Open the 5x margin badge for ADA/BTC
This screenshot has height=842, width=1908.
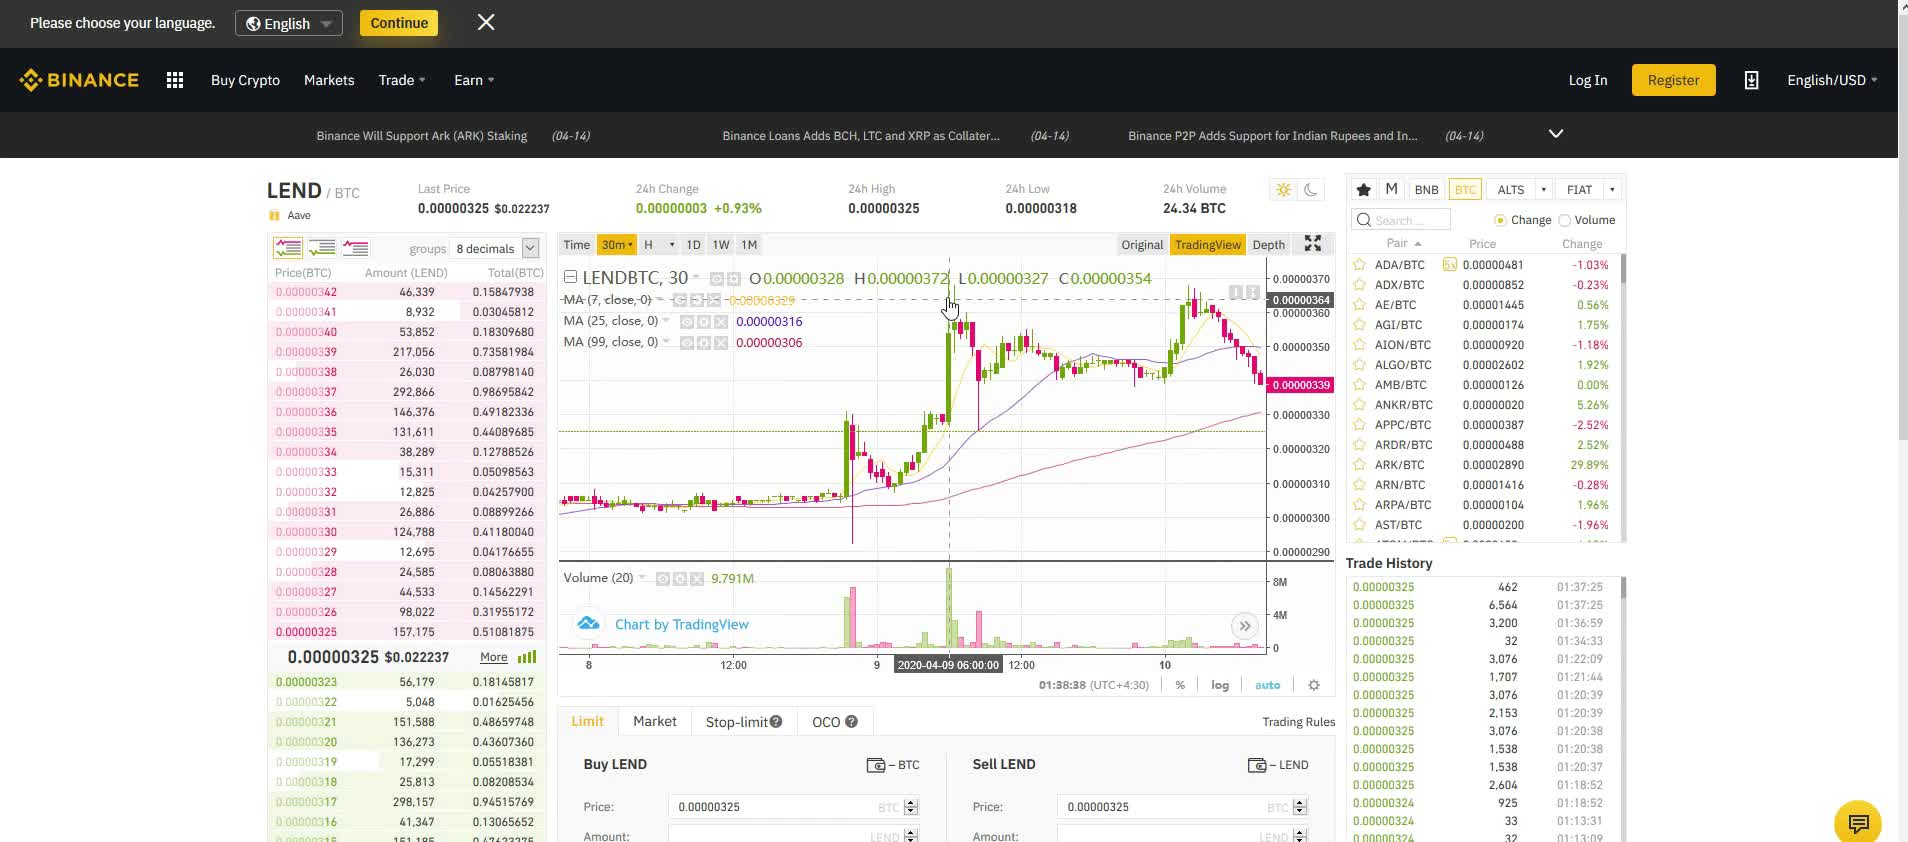coord(1450,265)
